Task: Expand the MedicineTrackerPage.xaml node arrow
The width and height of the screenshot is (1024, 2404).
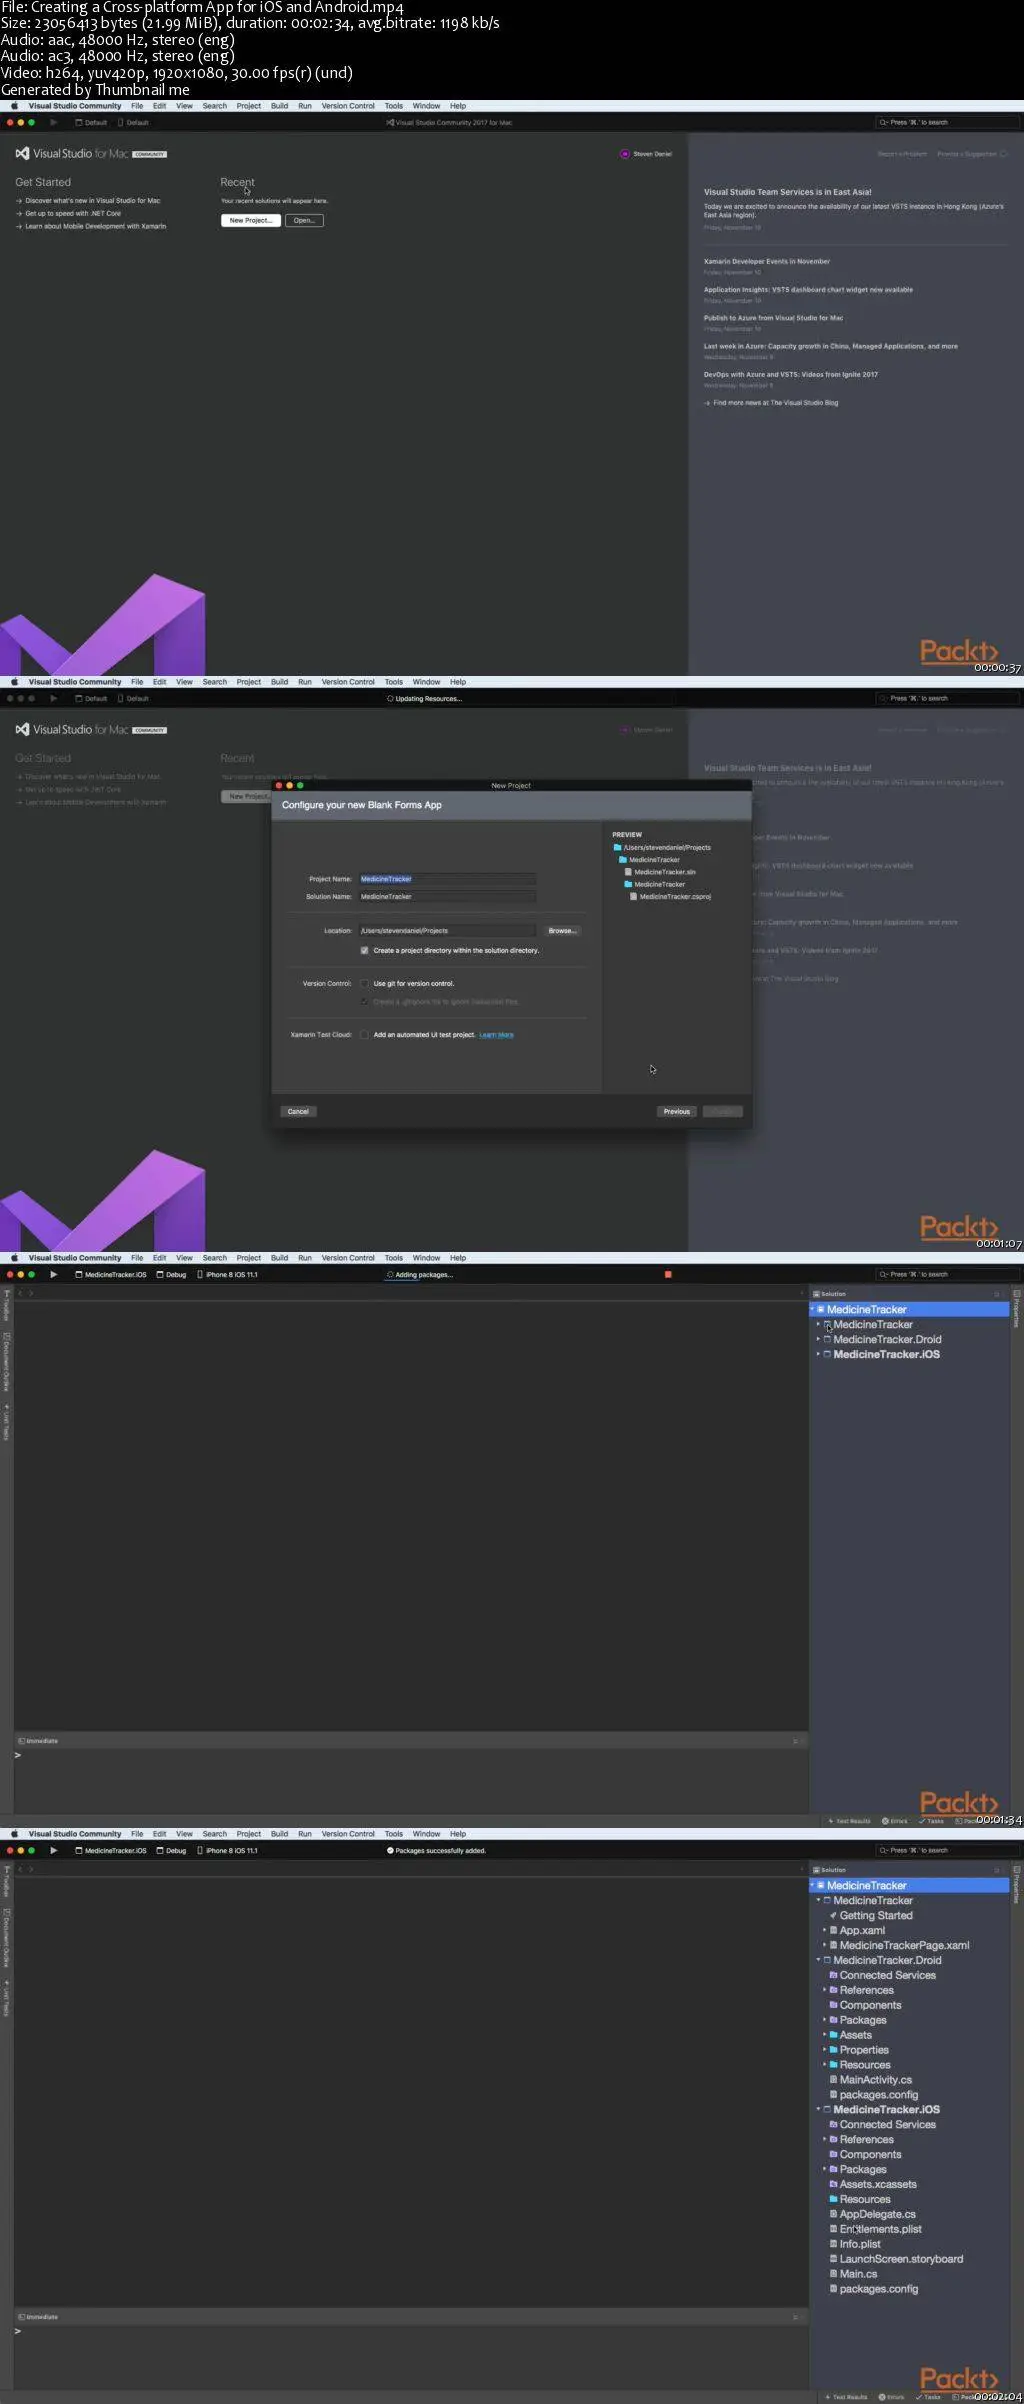Action: pos(824,1945)
